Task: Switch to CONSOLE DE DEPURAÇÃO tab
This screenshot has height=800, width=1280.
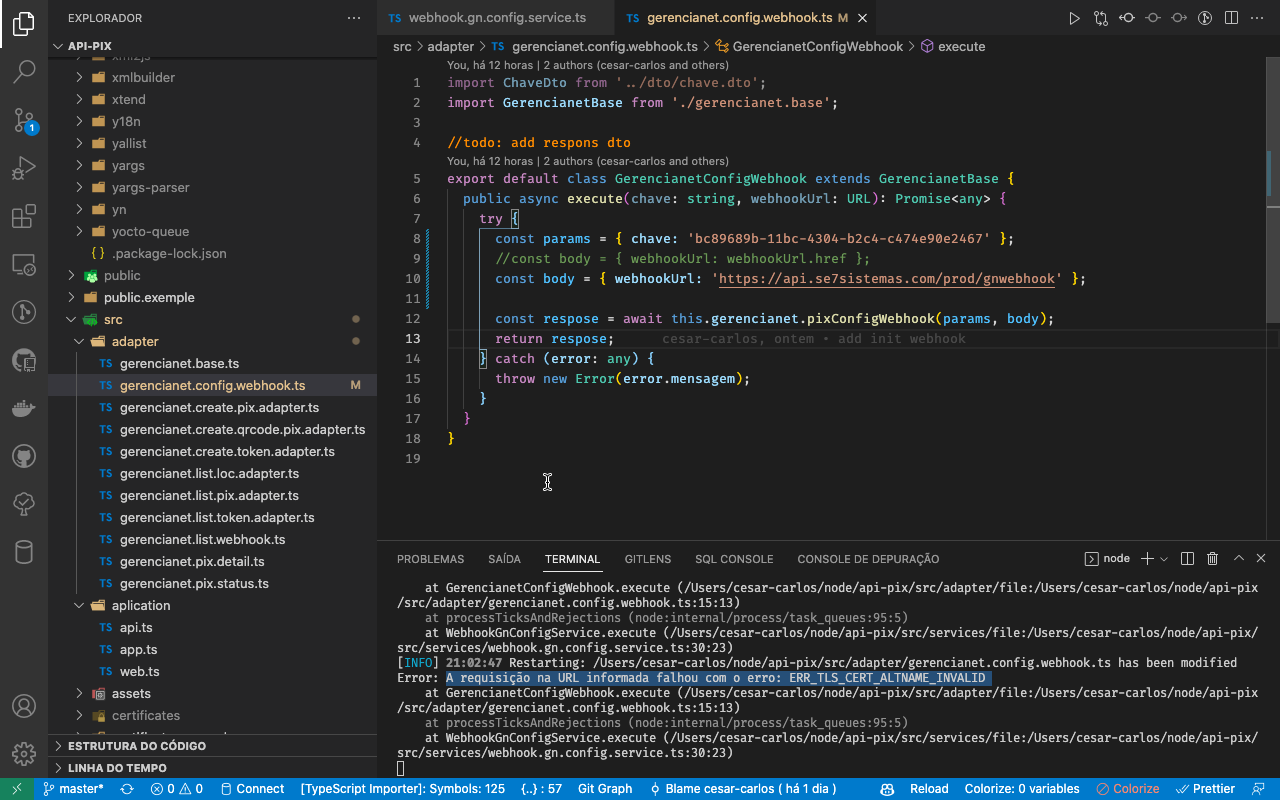Action: (x=868, y=559)
